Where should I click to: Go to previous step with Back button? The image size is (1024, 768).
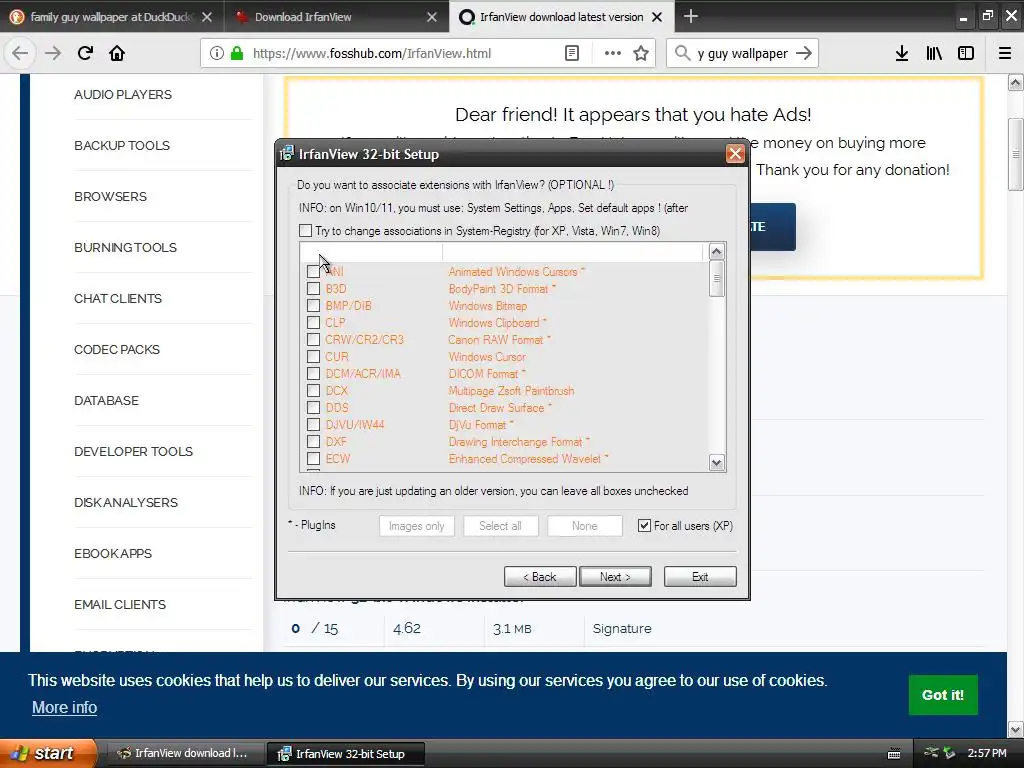(540, 577)
